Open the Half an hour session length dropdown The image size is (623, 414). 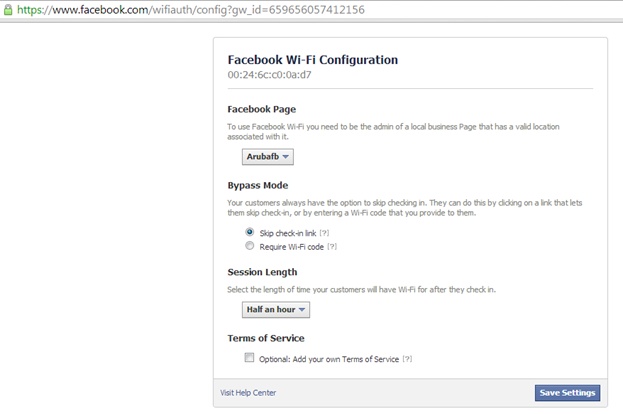pos(276,310)
